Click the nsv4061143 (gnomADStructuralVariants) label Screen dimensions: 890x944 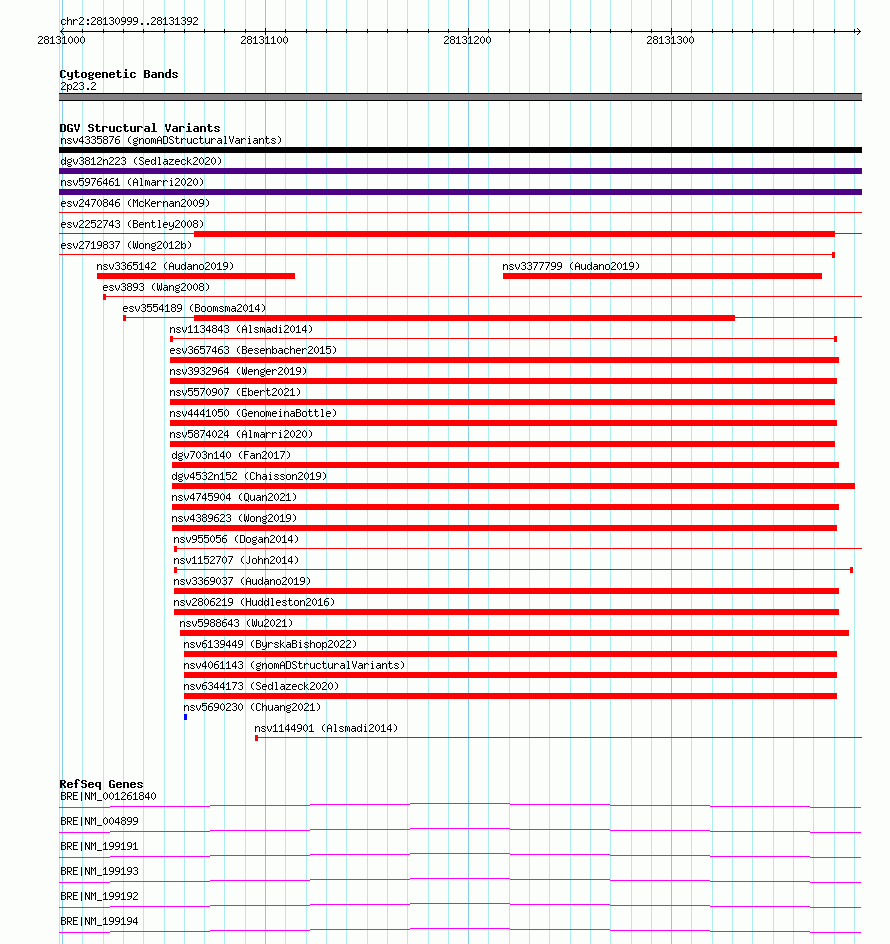point(294,666)
